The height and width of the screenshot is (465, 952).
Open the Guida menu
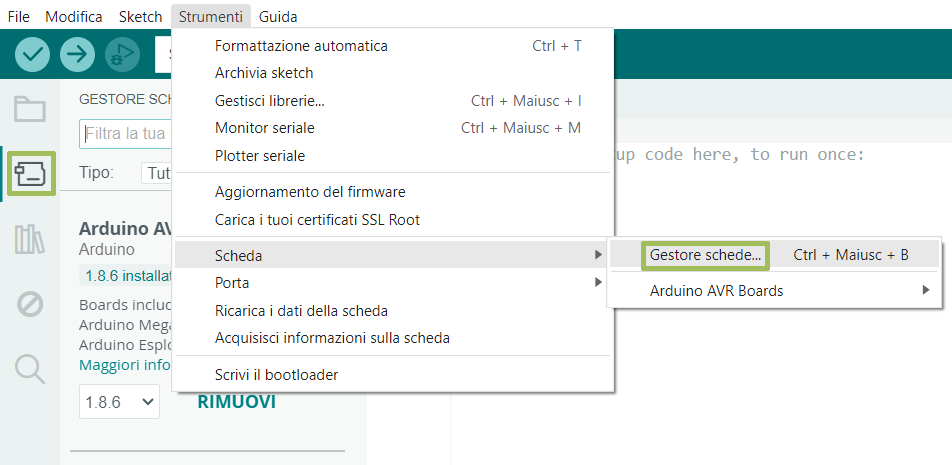pos(278,16)
